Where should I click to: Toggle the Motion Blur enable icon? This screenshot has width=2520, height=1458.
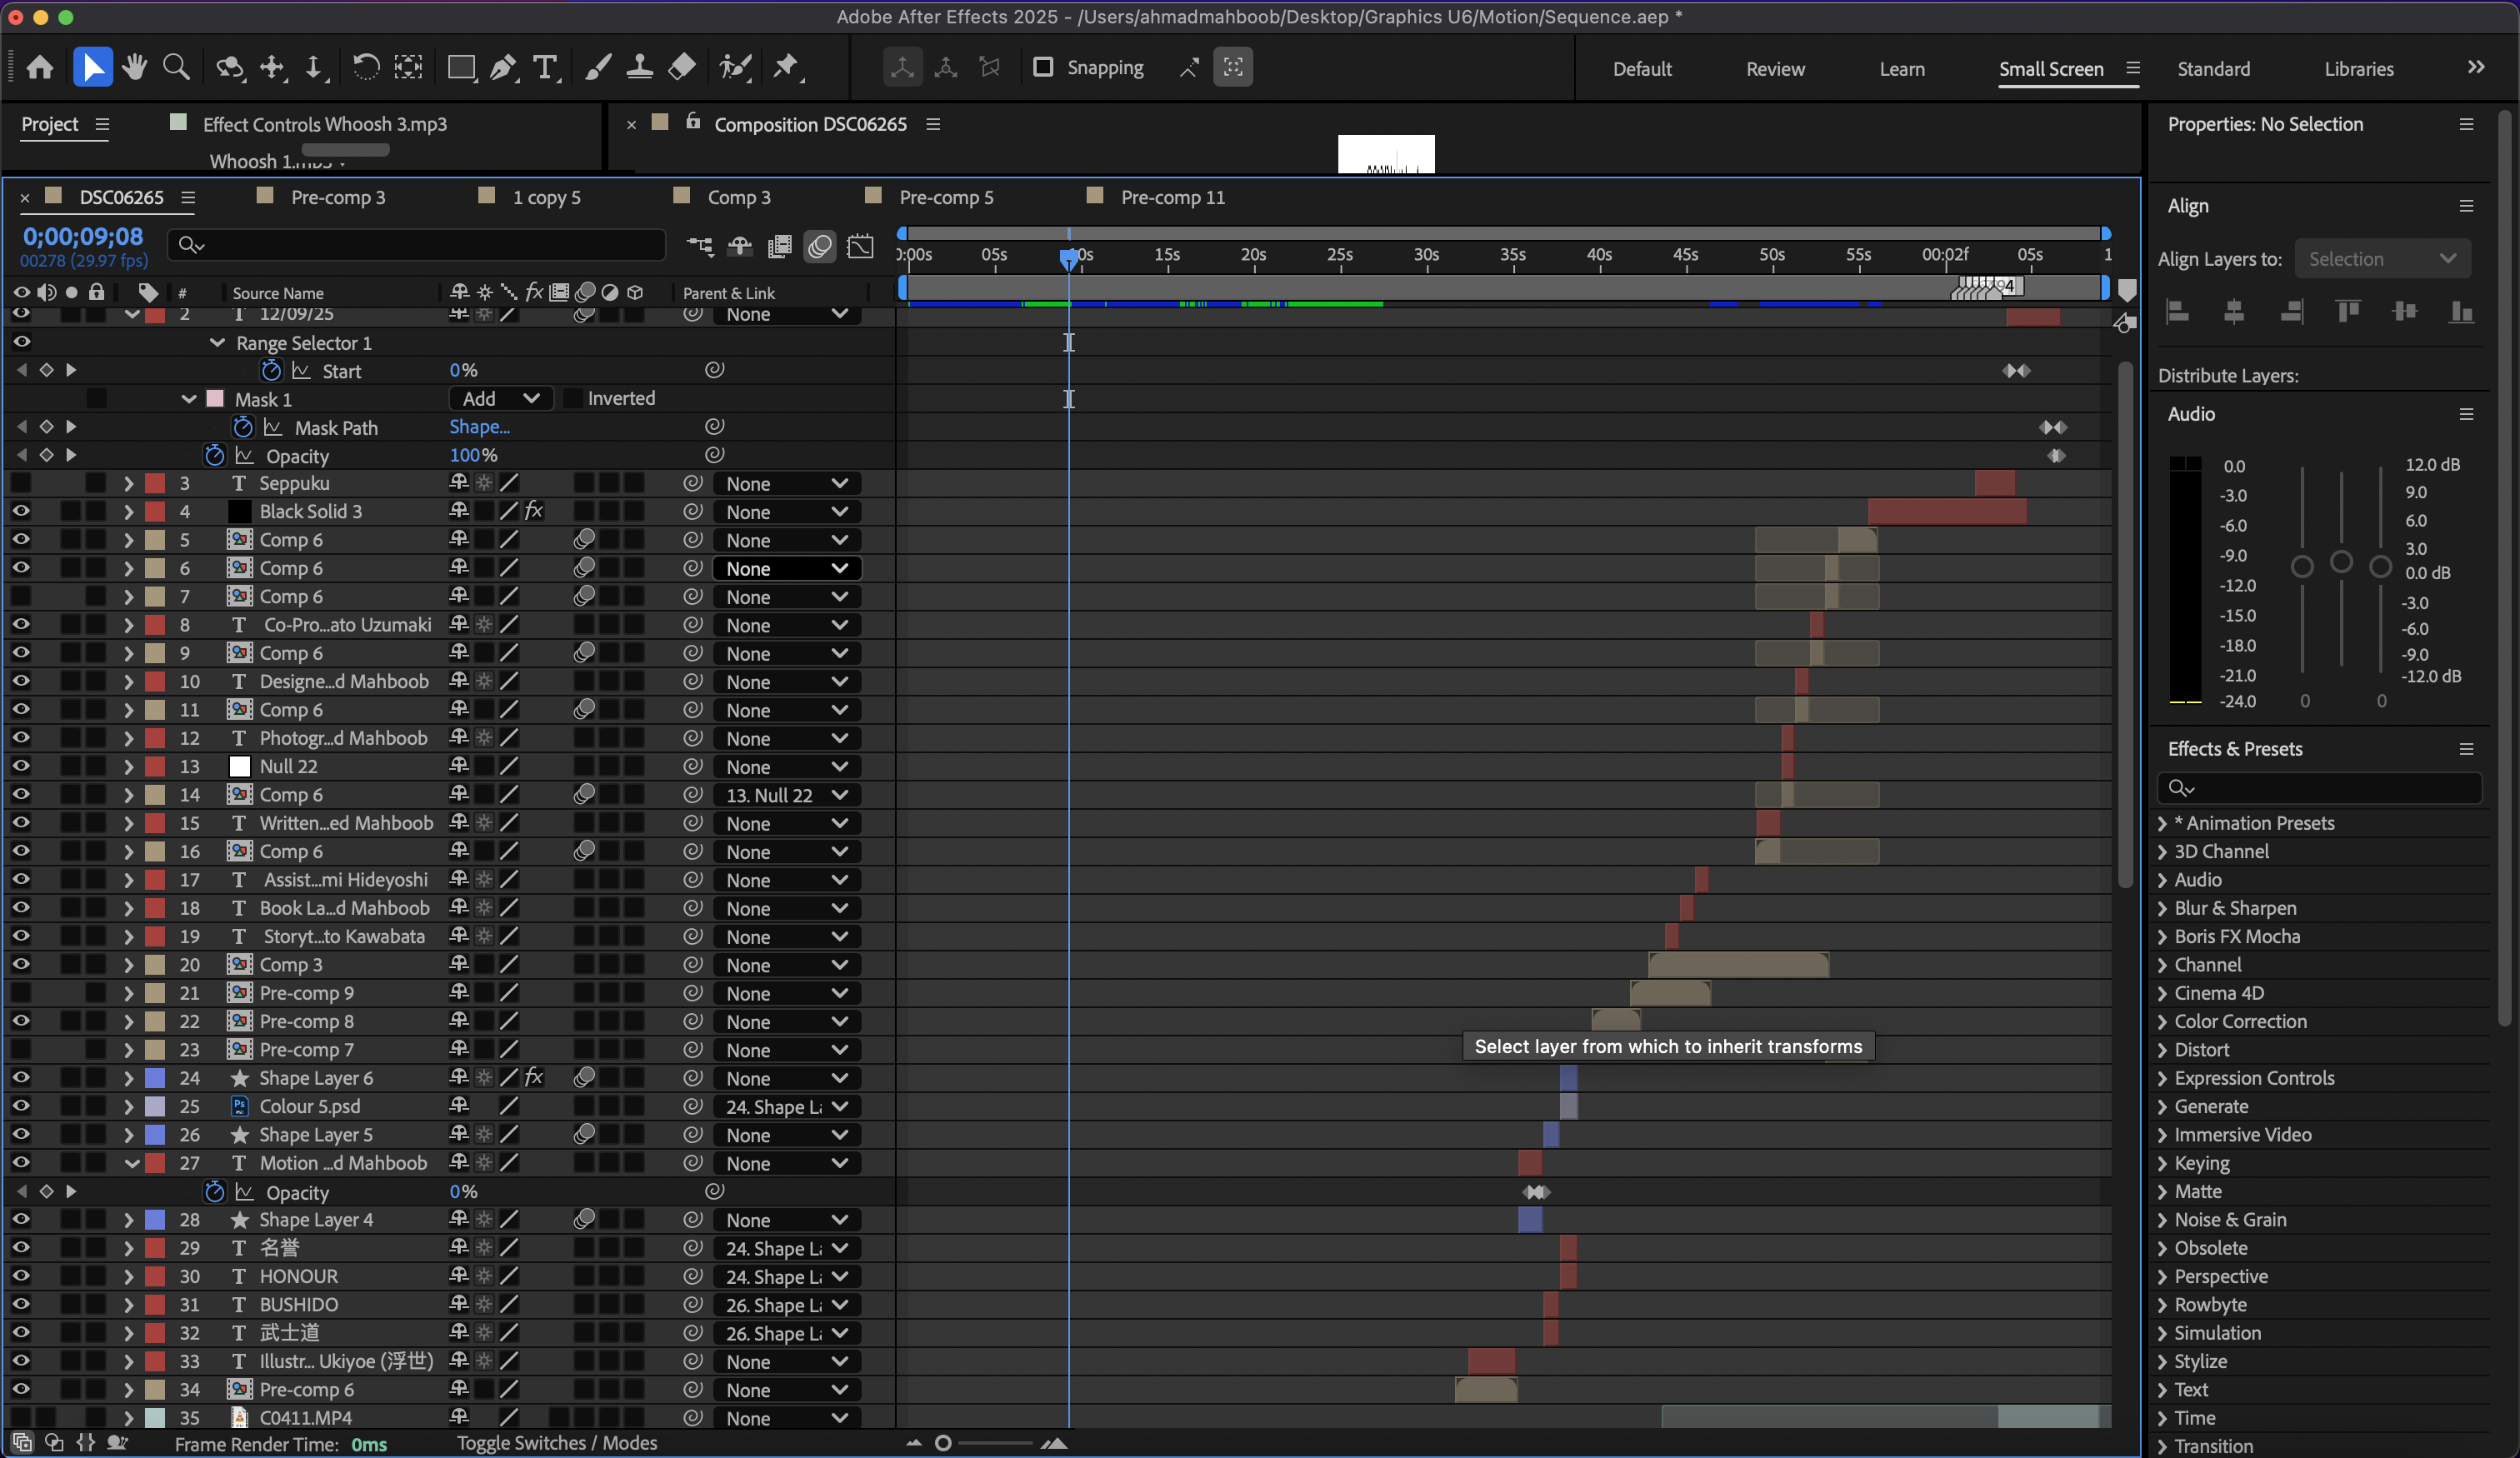point(820,246)
